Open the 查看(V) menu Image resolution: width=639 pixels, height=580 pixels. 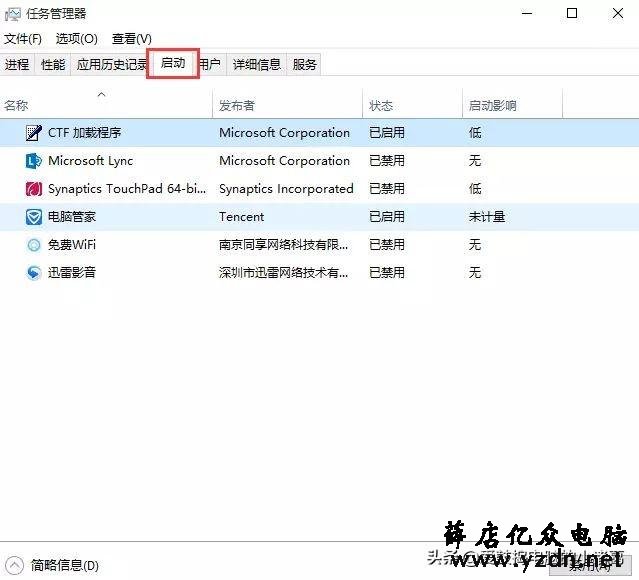132,39
